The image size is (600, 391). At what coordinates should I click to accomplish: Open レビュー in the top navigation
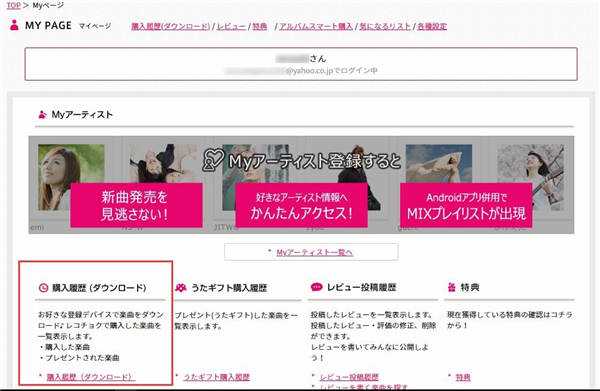pos(231,26)
